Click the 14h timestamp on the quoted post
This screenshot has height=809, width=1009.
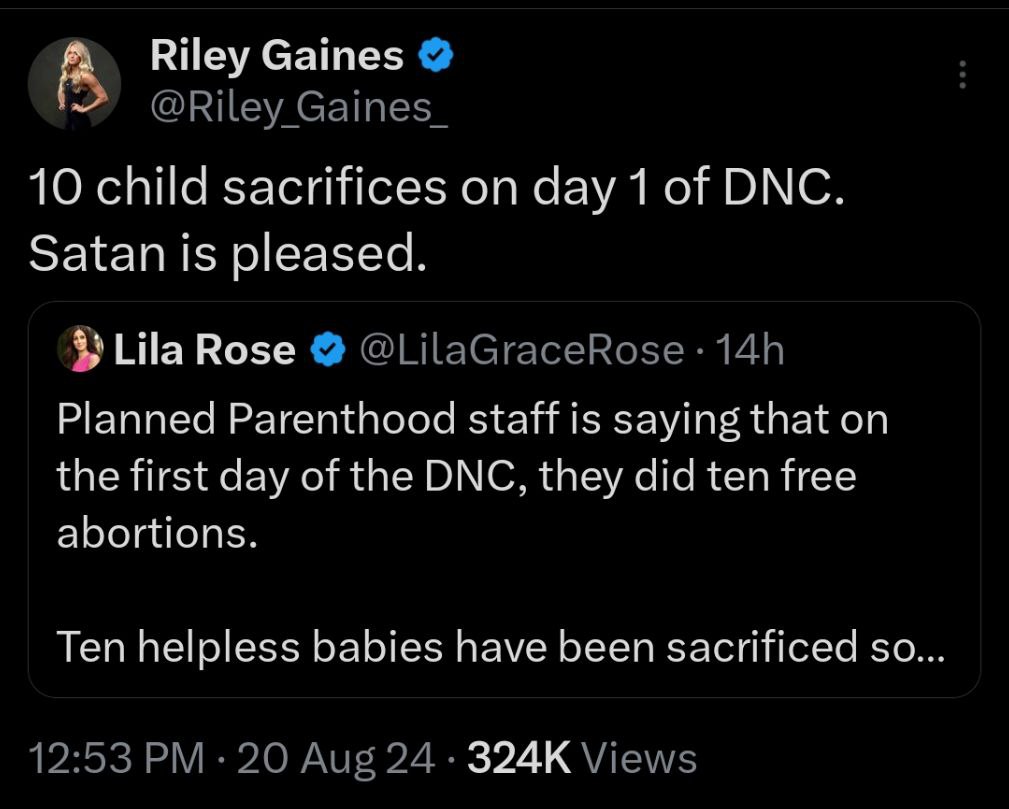(x=750, y=349)
